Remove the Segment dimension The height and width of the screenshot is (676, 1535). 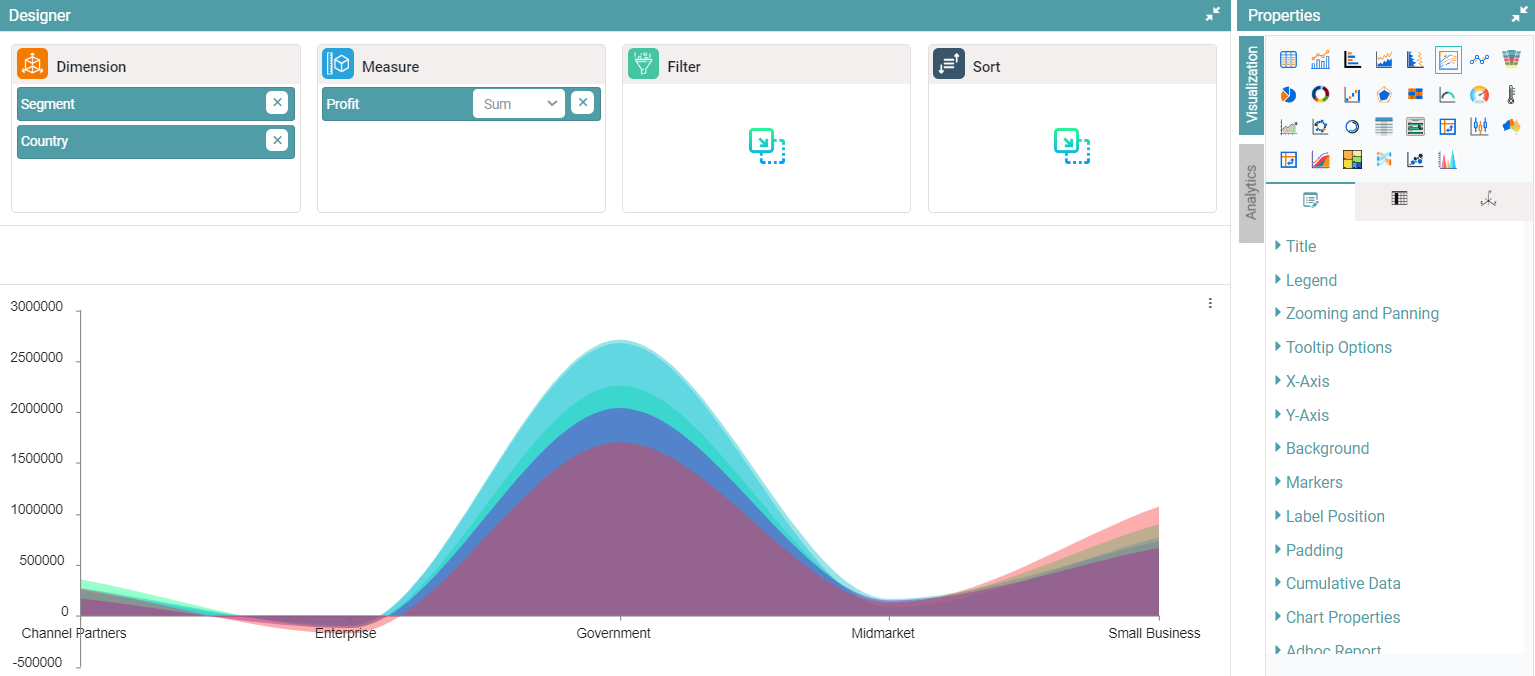277,103
